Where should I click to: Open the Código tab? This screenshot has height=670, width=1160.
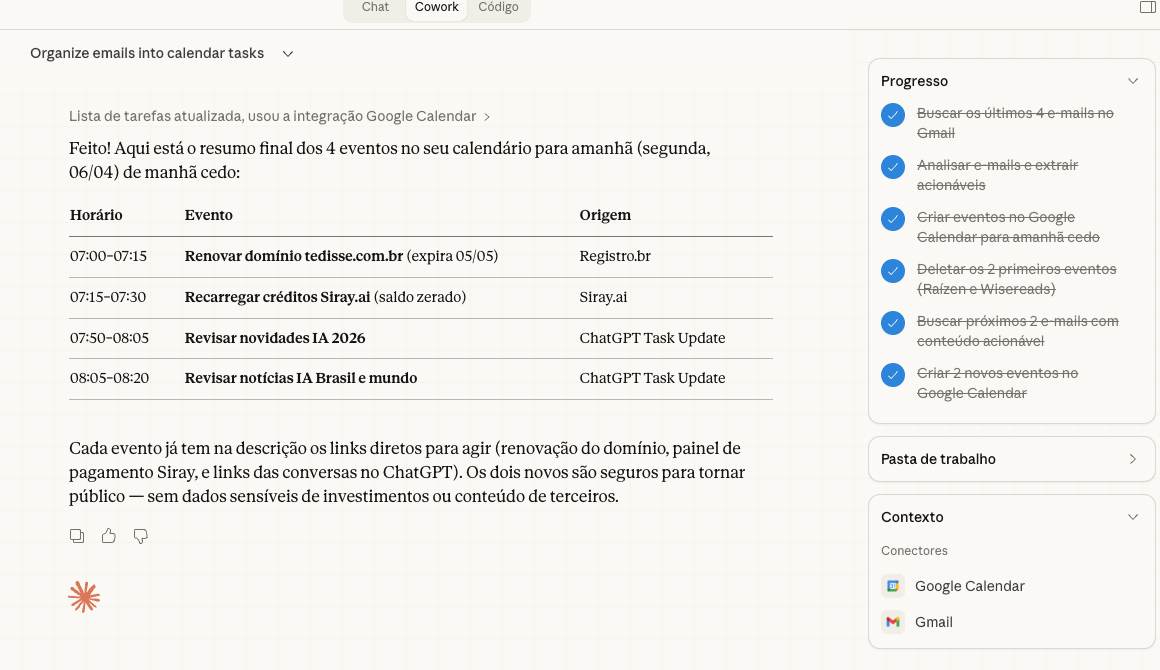[498, 7]
